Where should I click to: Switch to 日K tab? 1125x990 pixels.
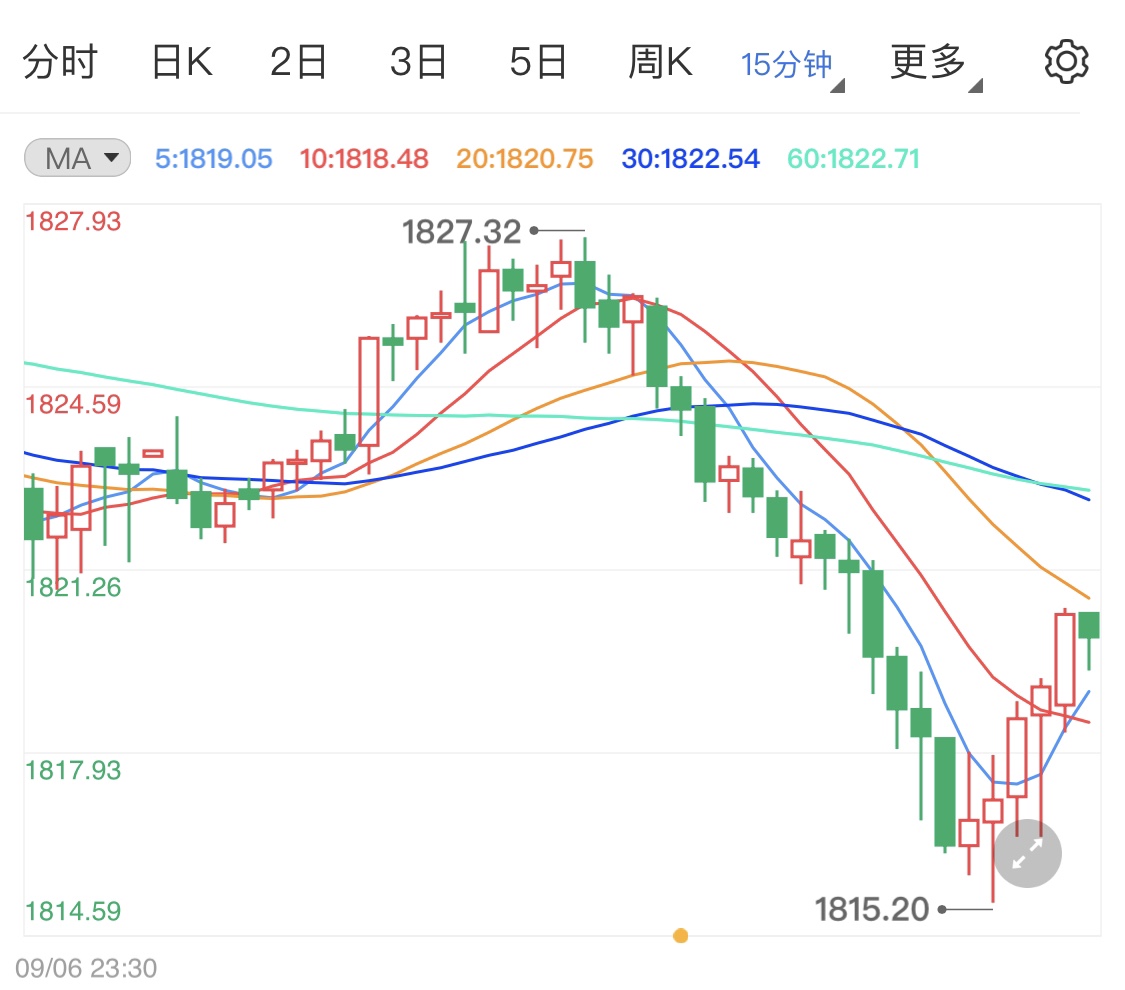tap(182, 62)
